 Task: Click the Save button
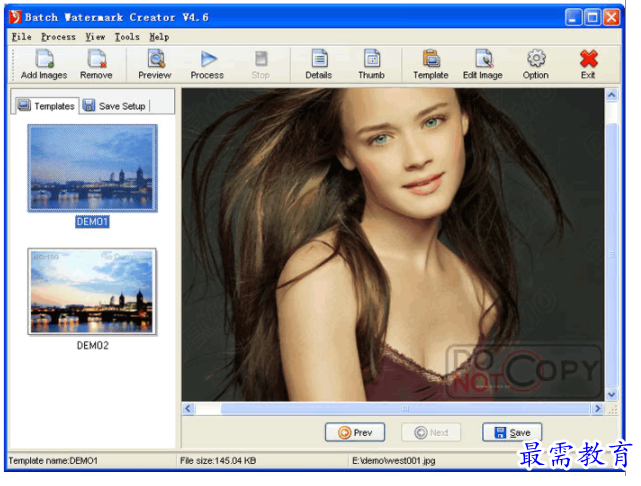click(x=512, y=433)
